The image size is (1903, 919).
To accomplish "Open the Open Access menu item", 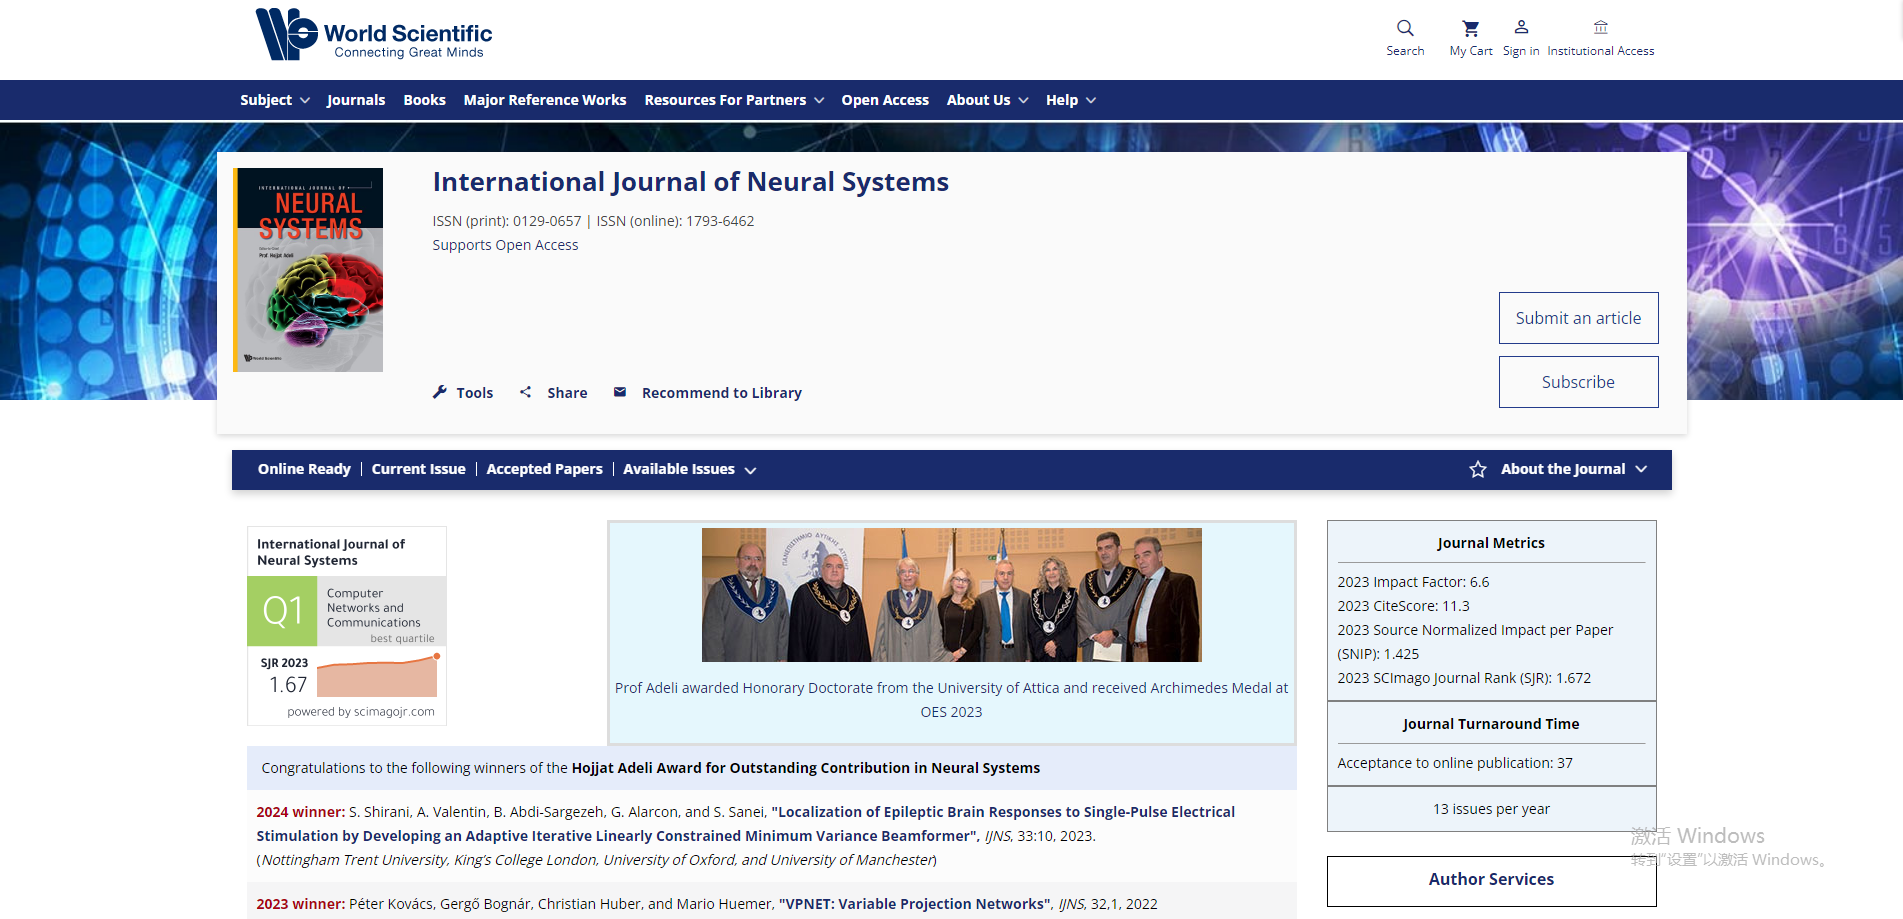I will (885, 100).
